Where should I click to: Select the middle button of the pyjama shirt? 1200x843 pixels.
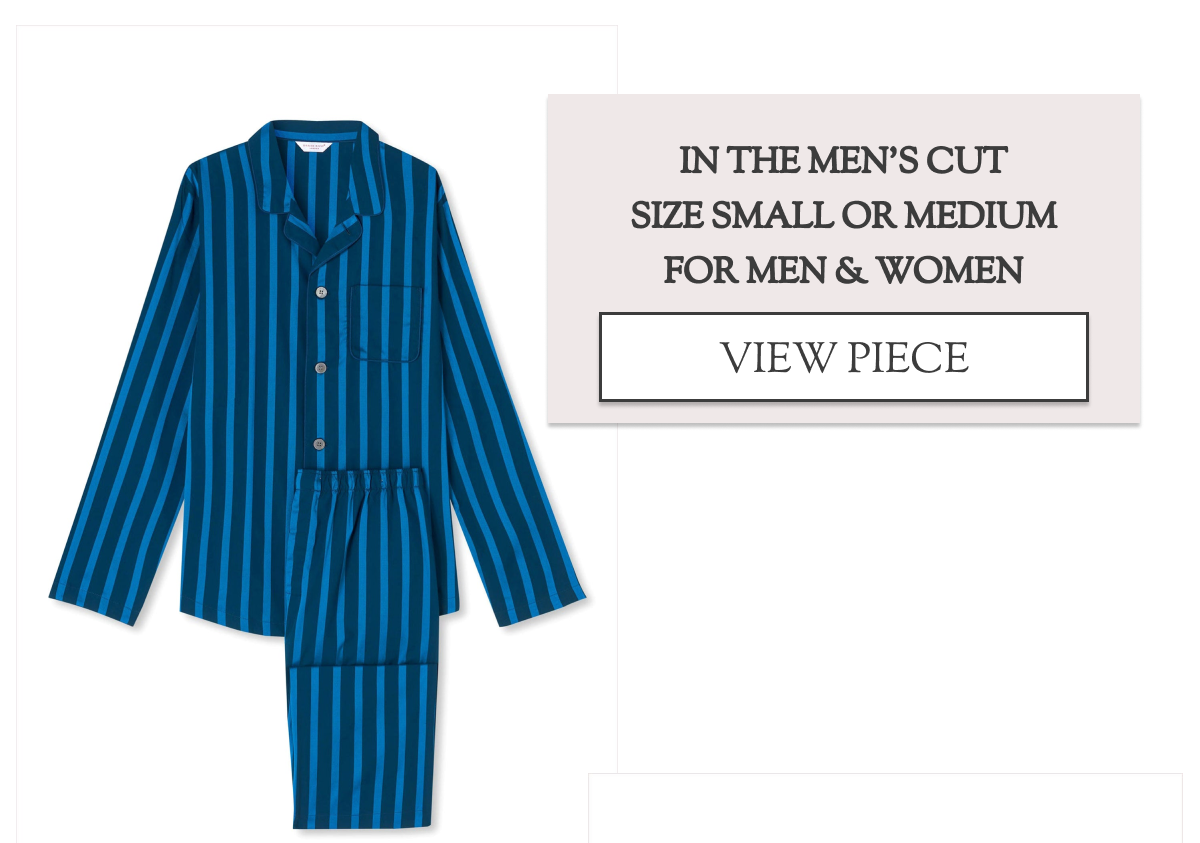click(x=320, y=368)
